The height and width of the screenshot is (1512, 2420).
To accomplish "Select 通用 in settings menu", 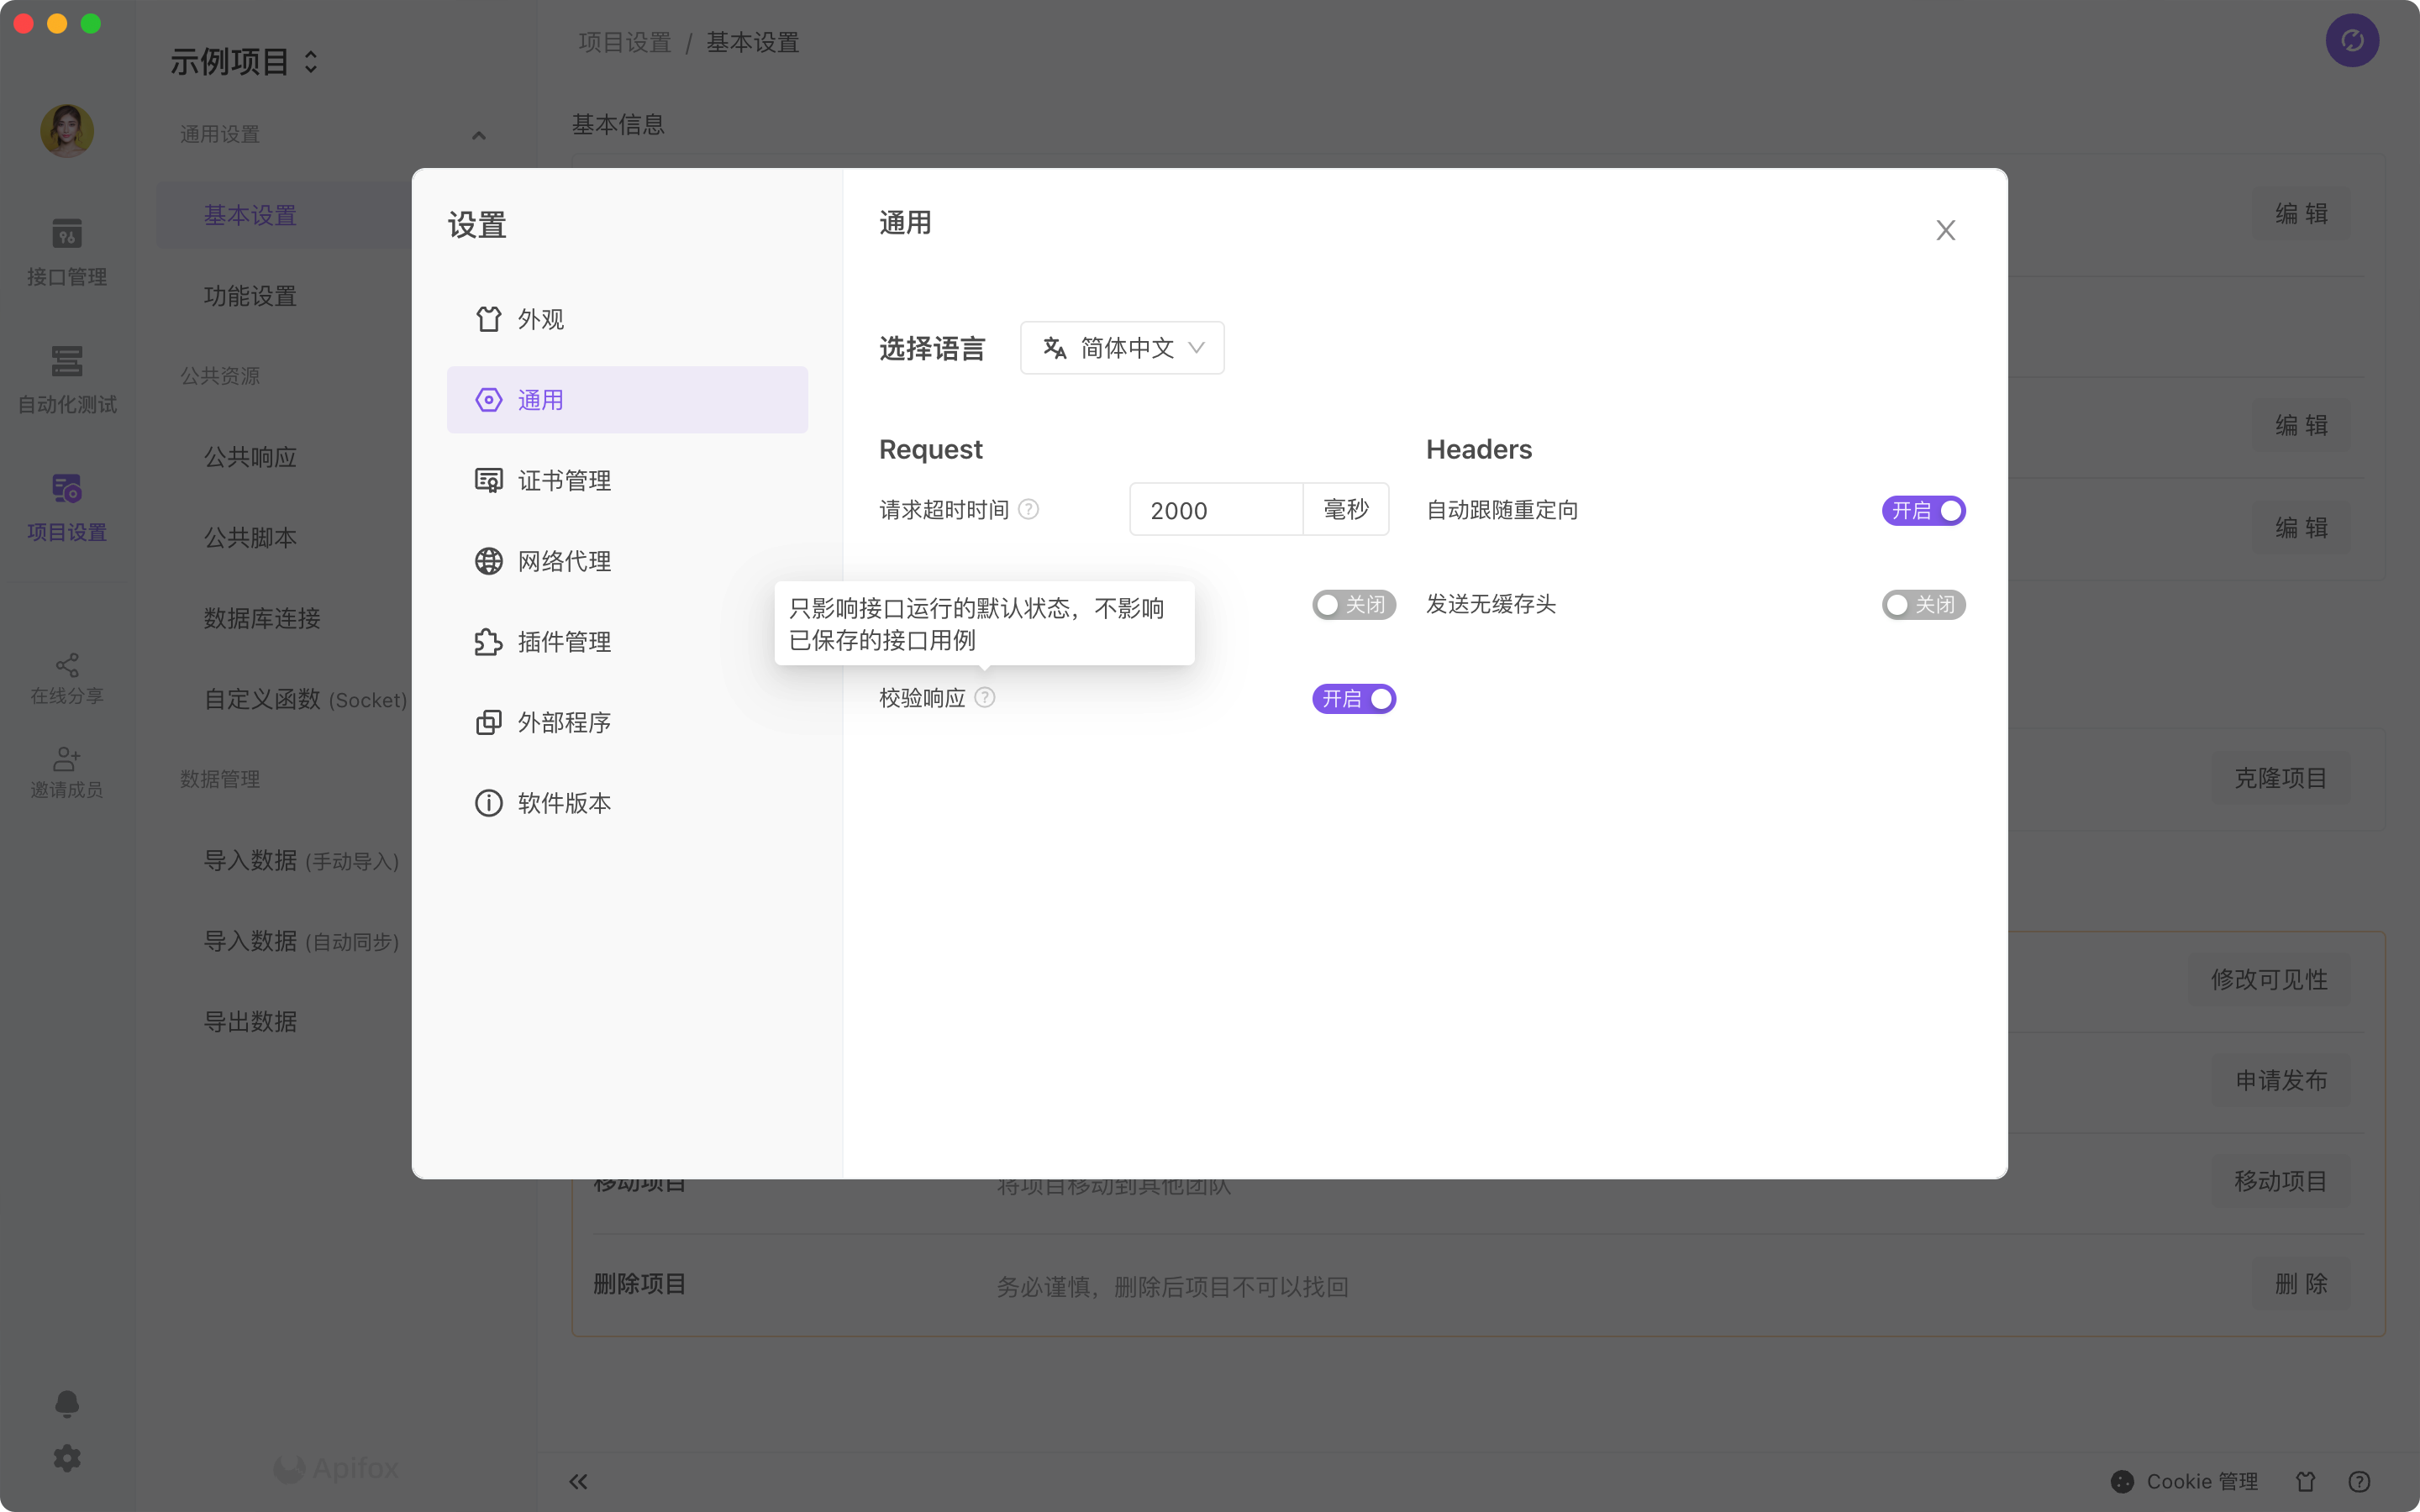I will pyautogui.click(x=627, y=400).
